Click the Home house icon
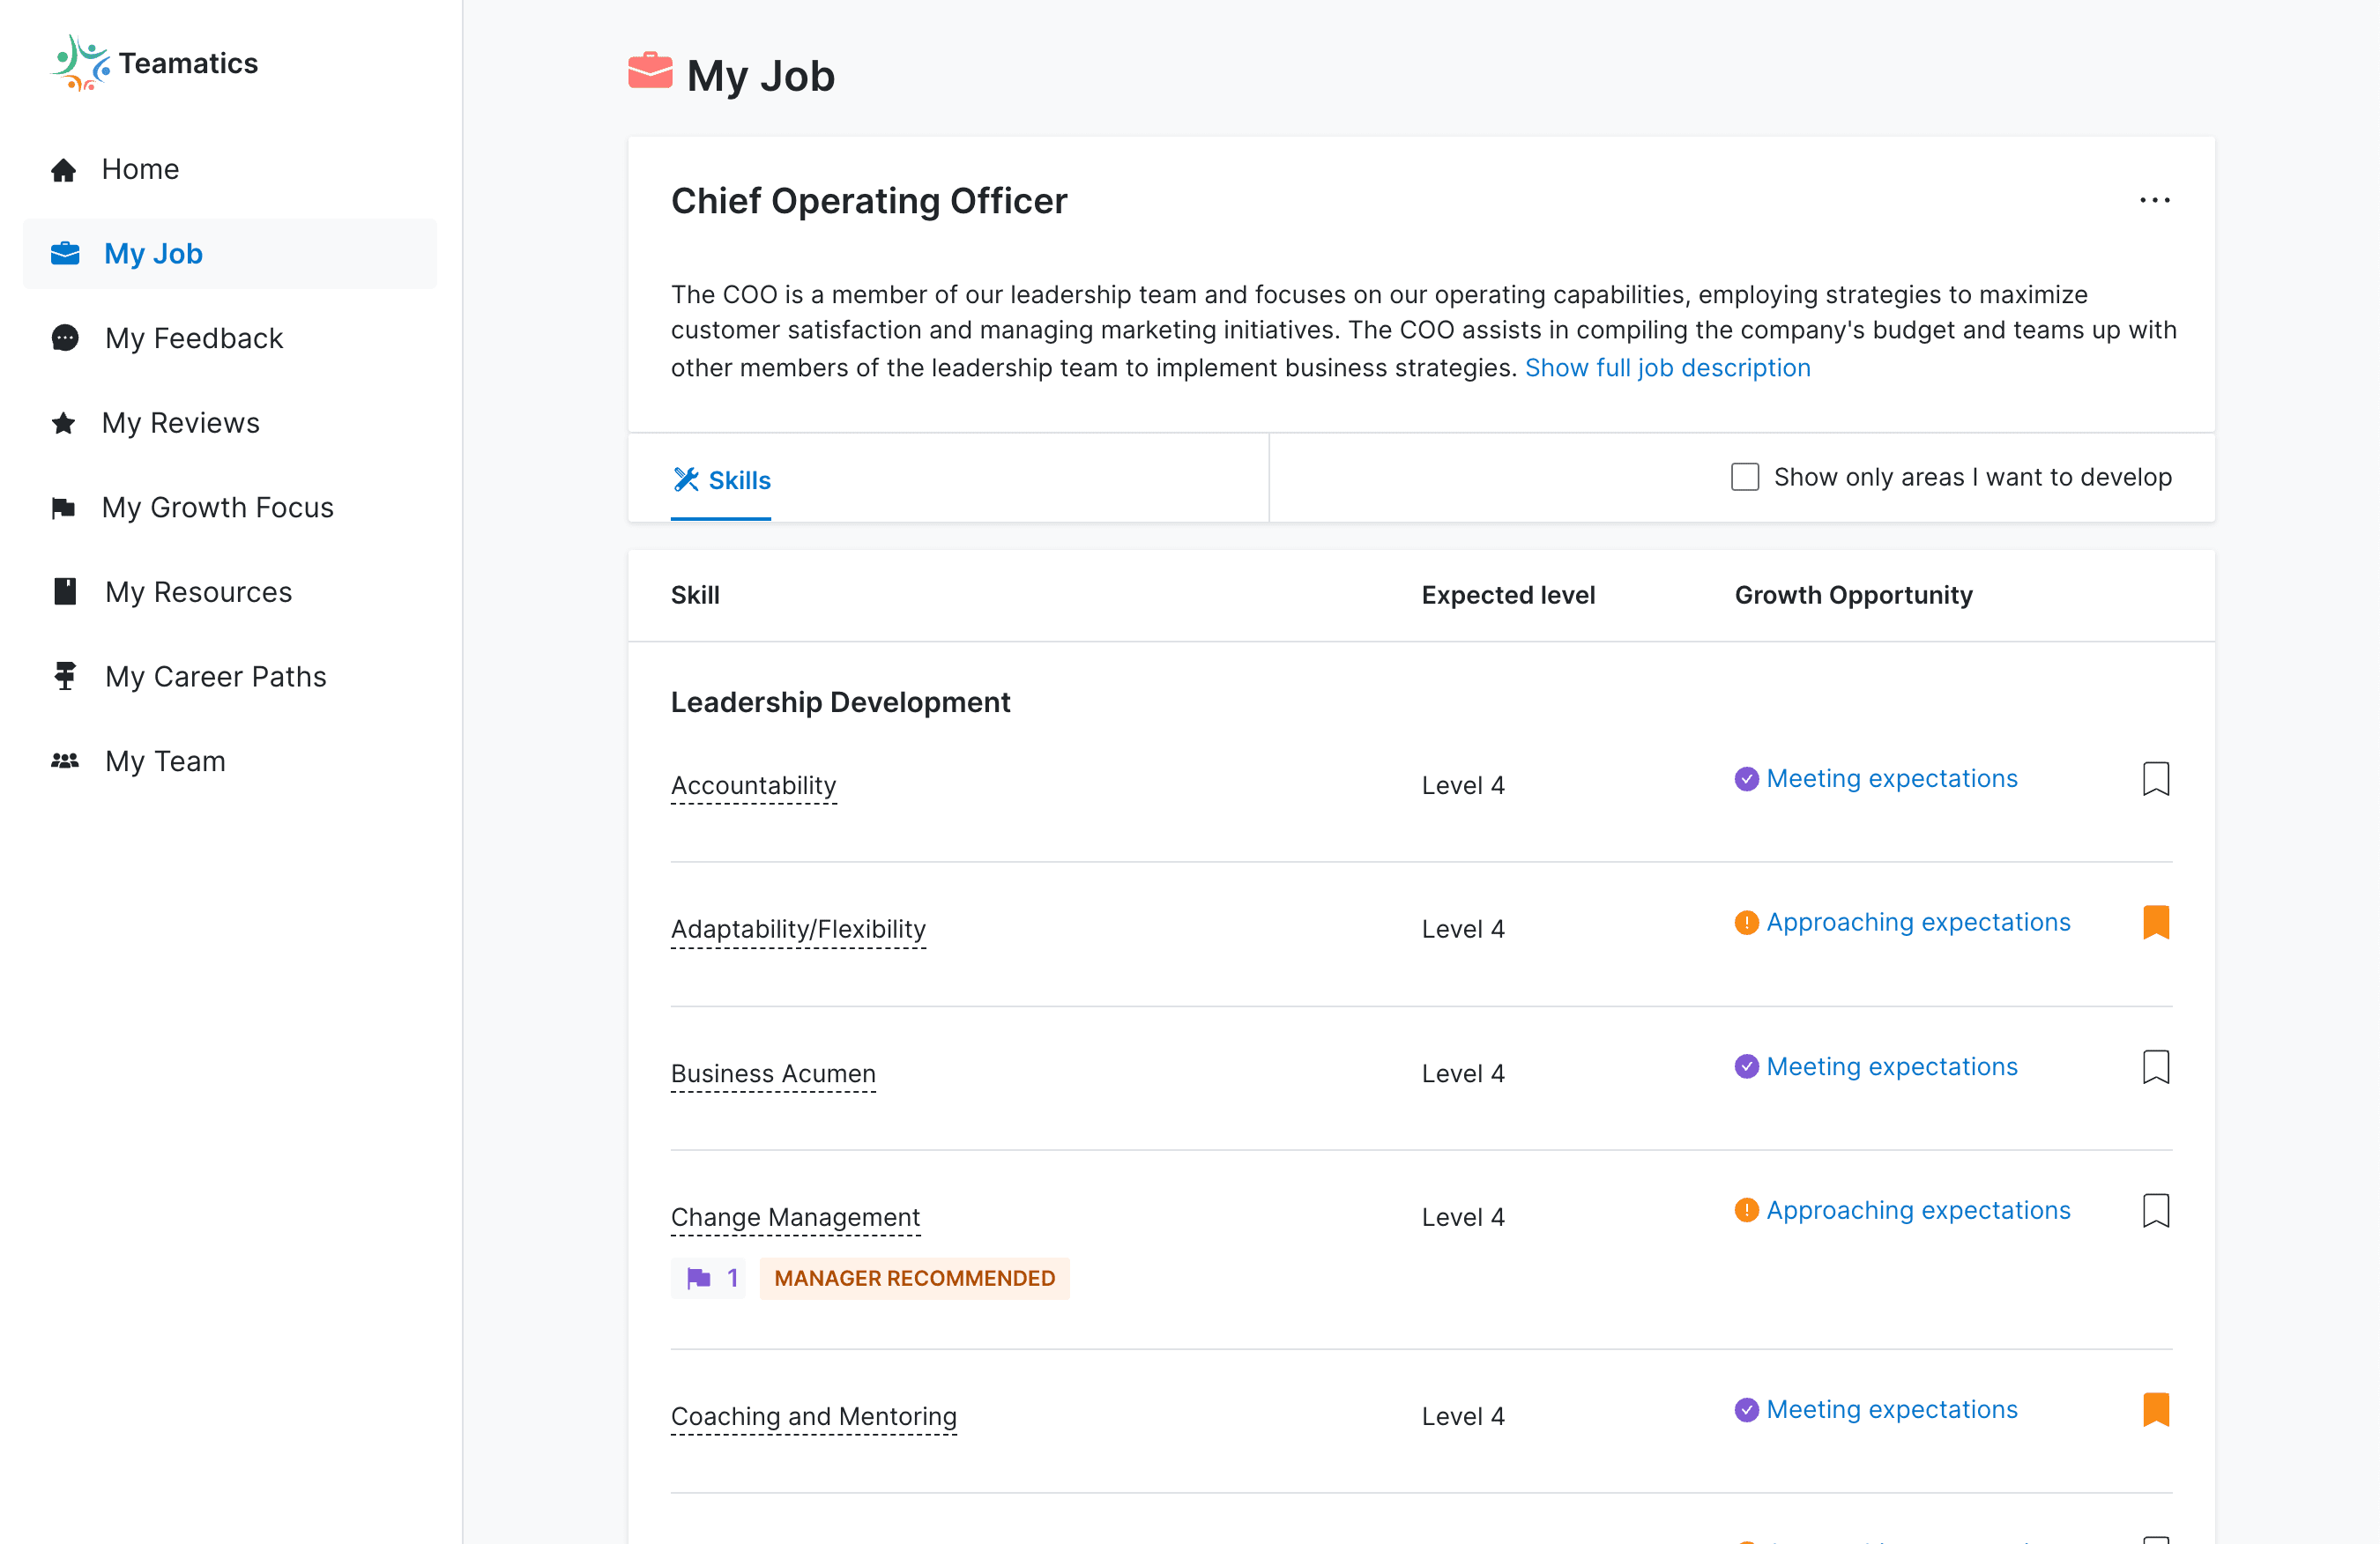 coord(64,170)
